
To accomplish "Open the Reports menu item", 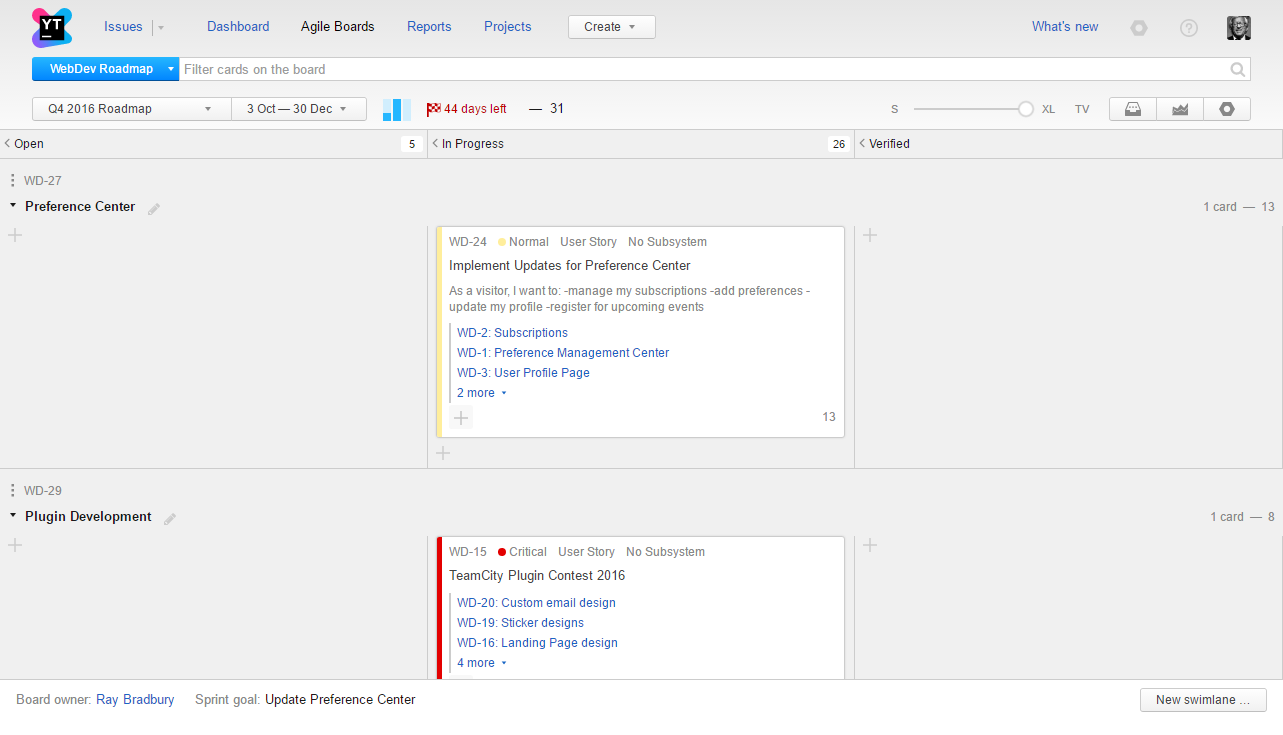I will point(429,27).
